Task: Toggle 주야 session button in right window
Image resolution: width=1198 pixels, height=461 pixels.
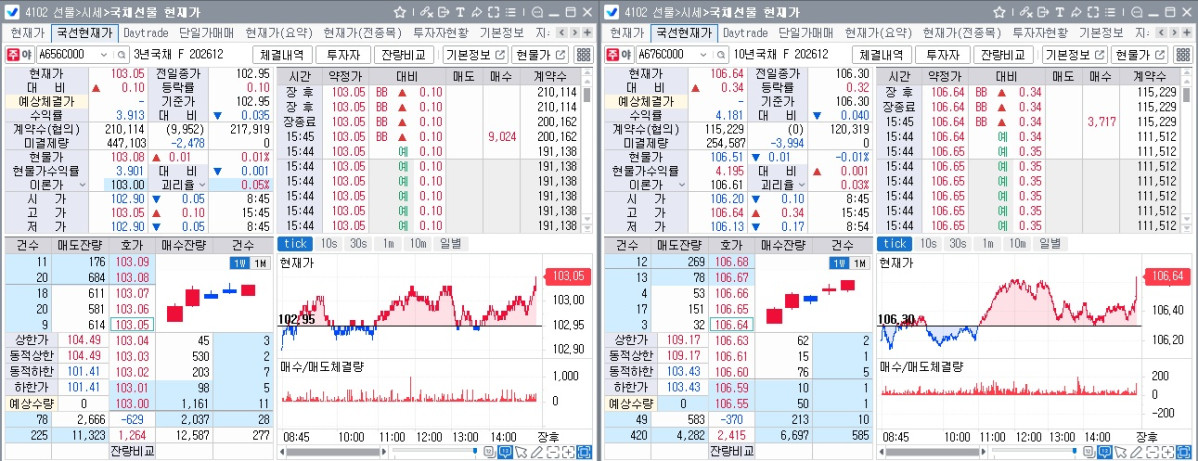Action: coord(619,55)
